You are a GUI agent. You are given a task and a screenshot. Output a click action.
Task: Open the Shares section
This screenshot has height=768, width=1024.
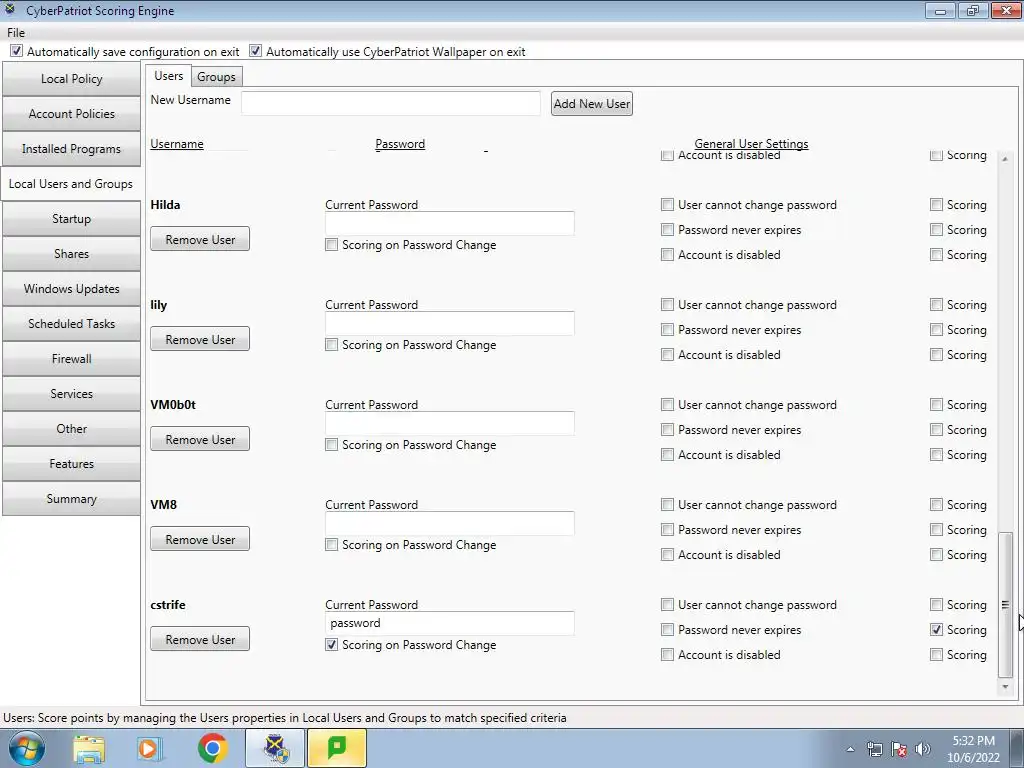(71, 254)
